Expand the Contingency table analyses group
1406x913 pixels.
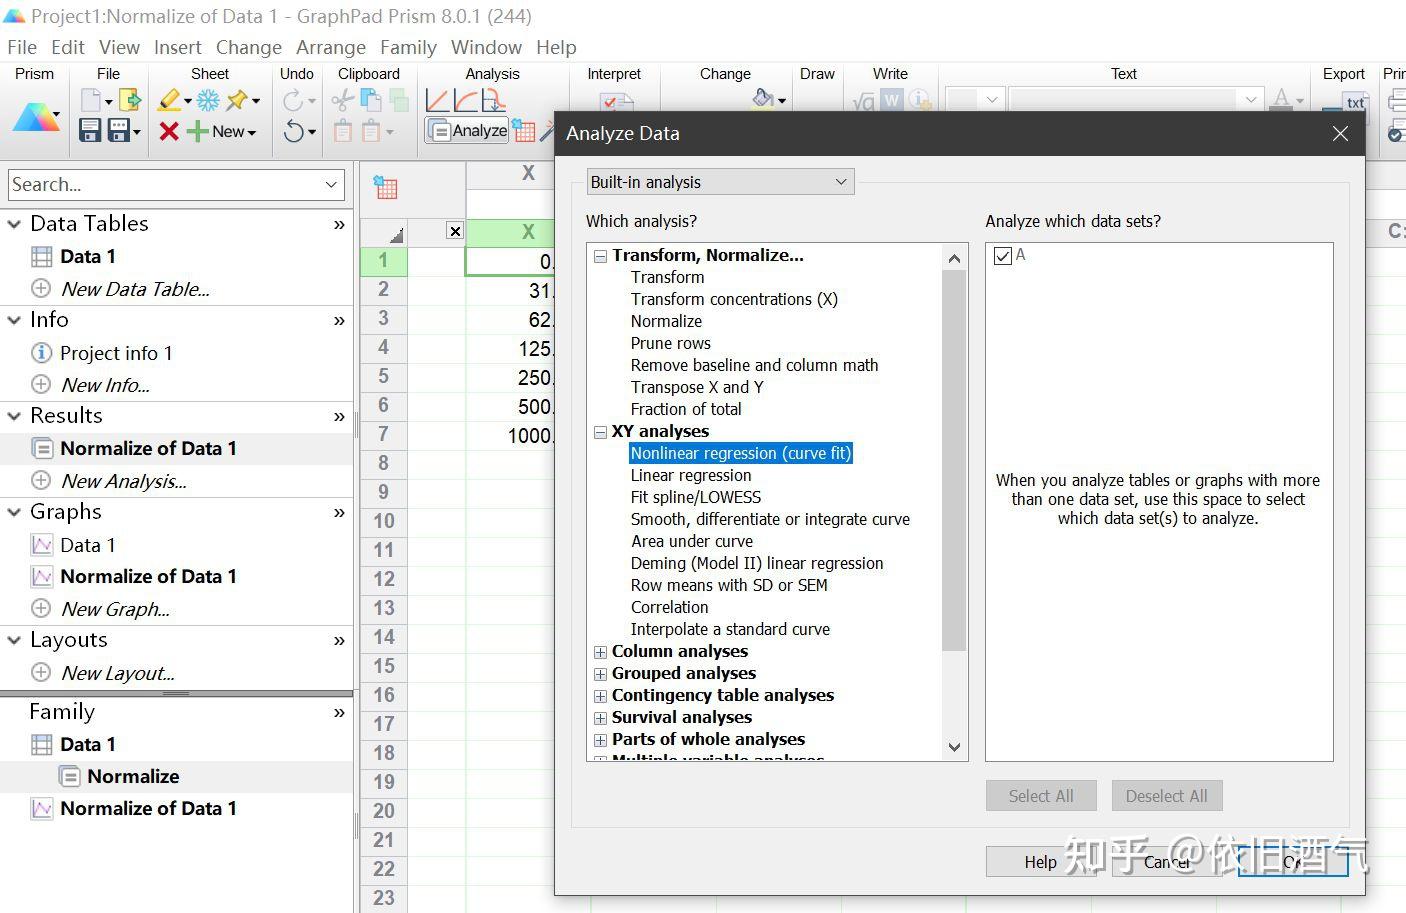coord(600,696)
